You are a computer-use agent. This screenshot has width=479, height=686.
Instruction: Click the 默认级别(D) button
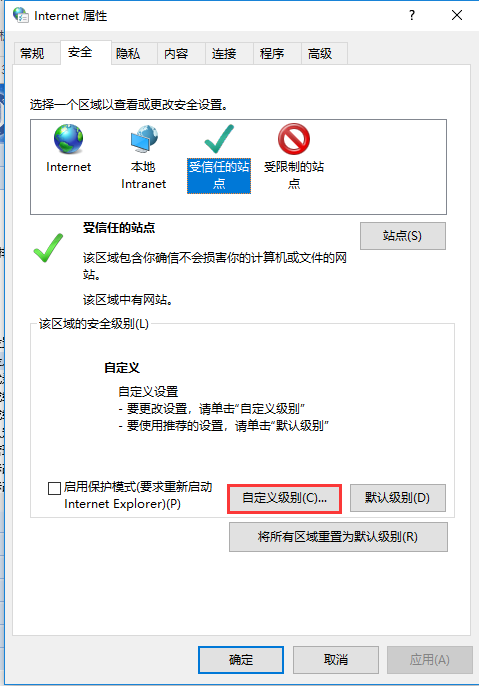pyautogui.click(x=398, y=498)
